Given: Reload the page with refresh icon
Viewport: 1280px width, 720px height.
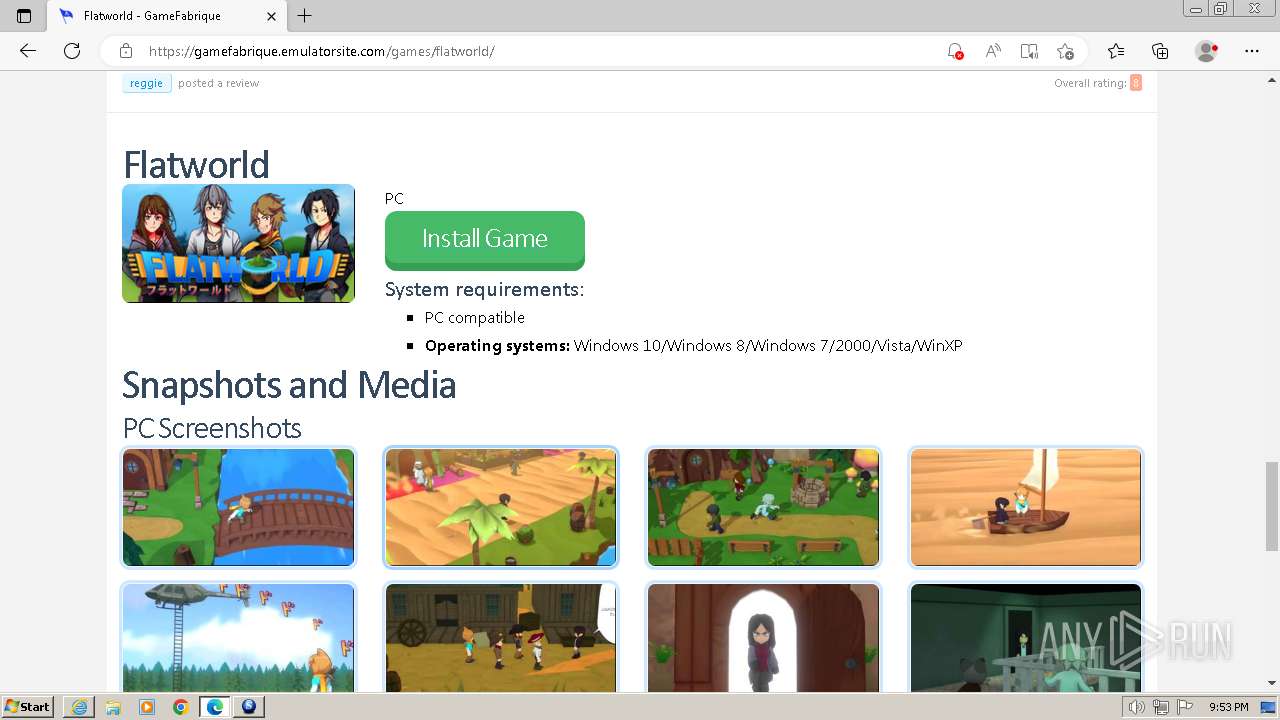Looking at the screenshot, I should coord(72,51).
